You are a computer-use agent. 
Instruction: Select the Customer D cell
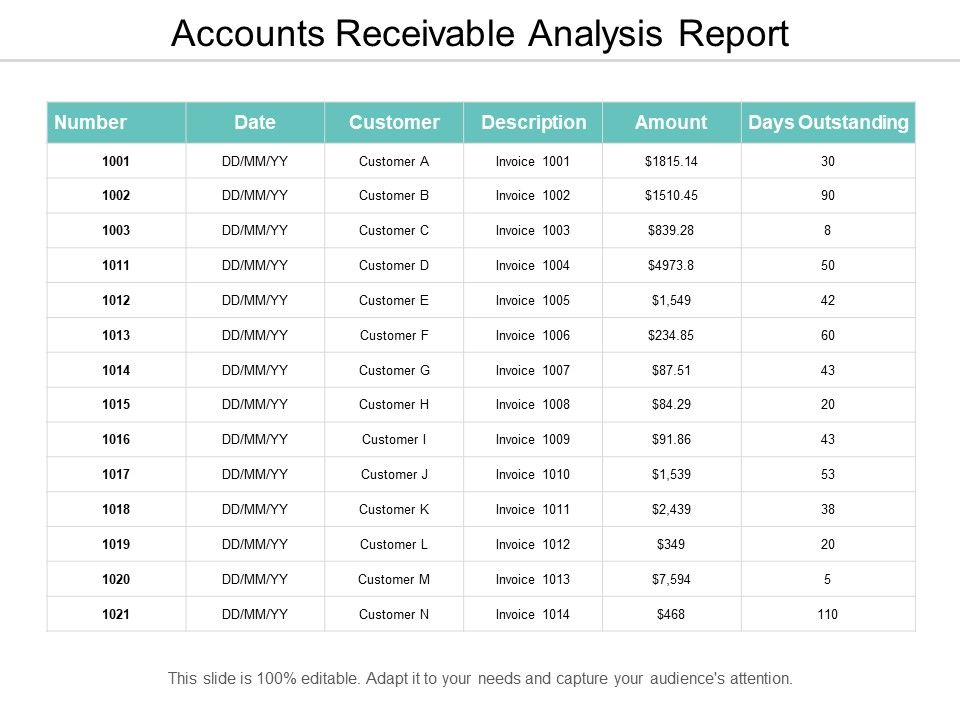pos(394,265)
